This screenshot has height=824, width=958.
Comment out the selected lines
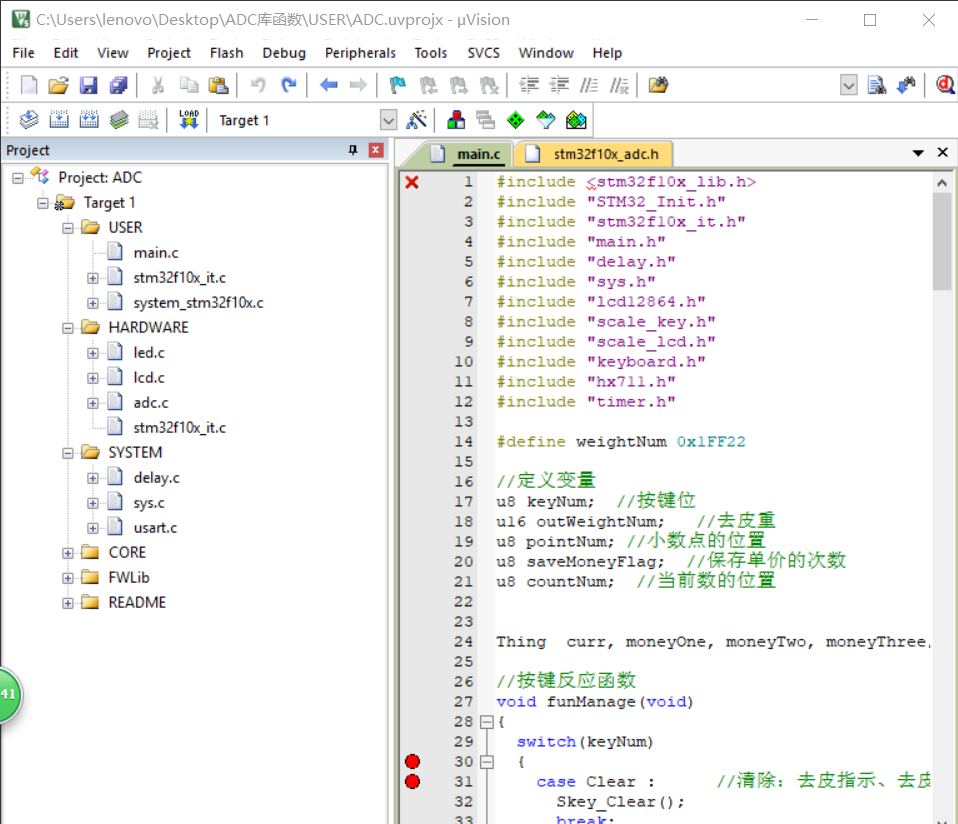coord(589,85)
